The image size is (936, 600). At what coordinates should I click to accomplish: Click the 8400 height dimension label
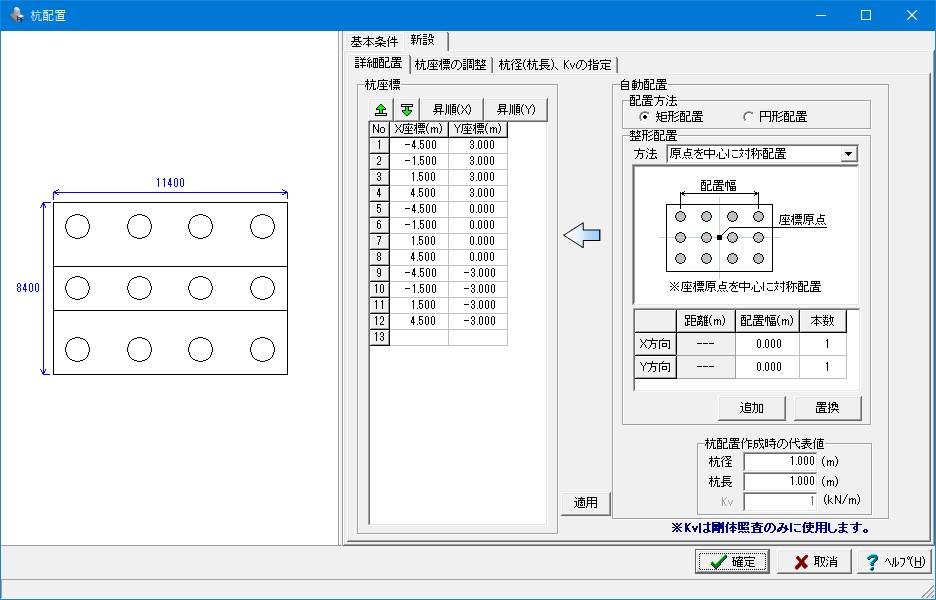(x=28, y=288)
